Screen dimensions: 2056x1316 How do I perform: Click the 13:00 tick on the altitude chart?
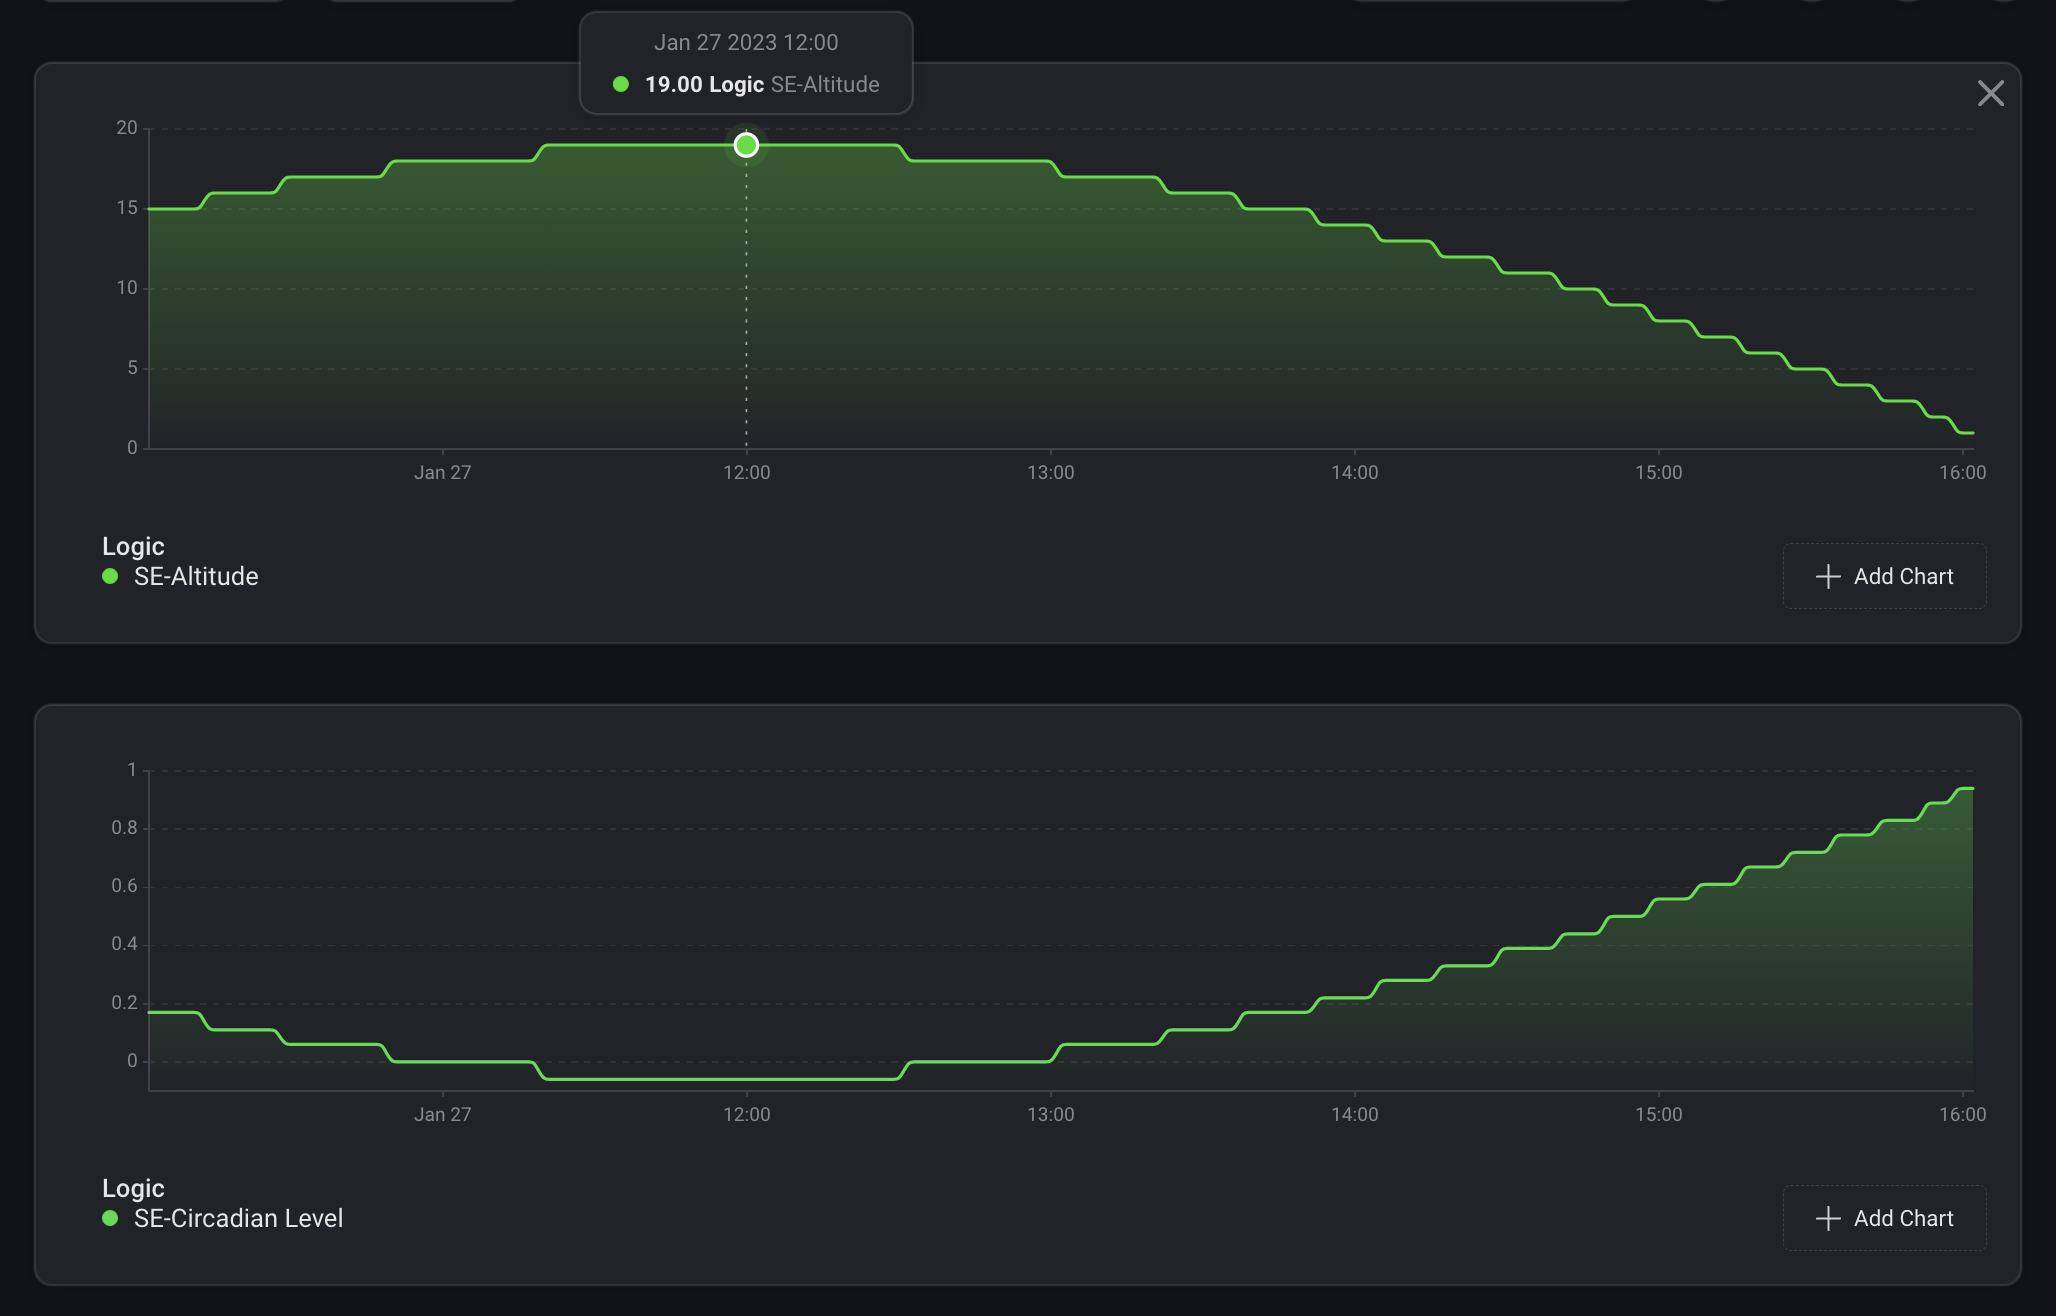[1050, 472]
